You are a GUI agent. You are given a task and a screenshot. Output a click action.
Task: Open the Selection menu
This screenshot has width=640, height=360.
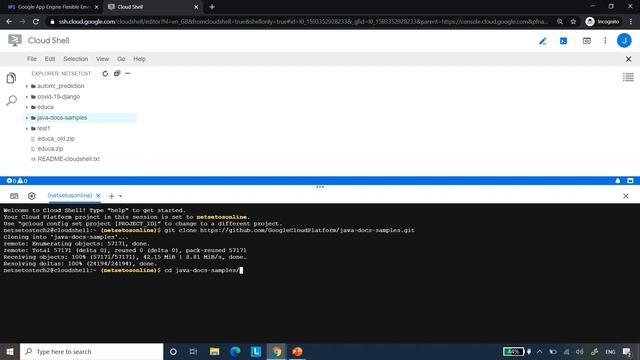pos(76,59)
